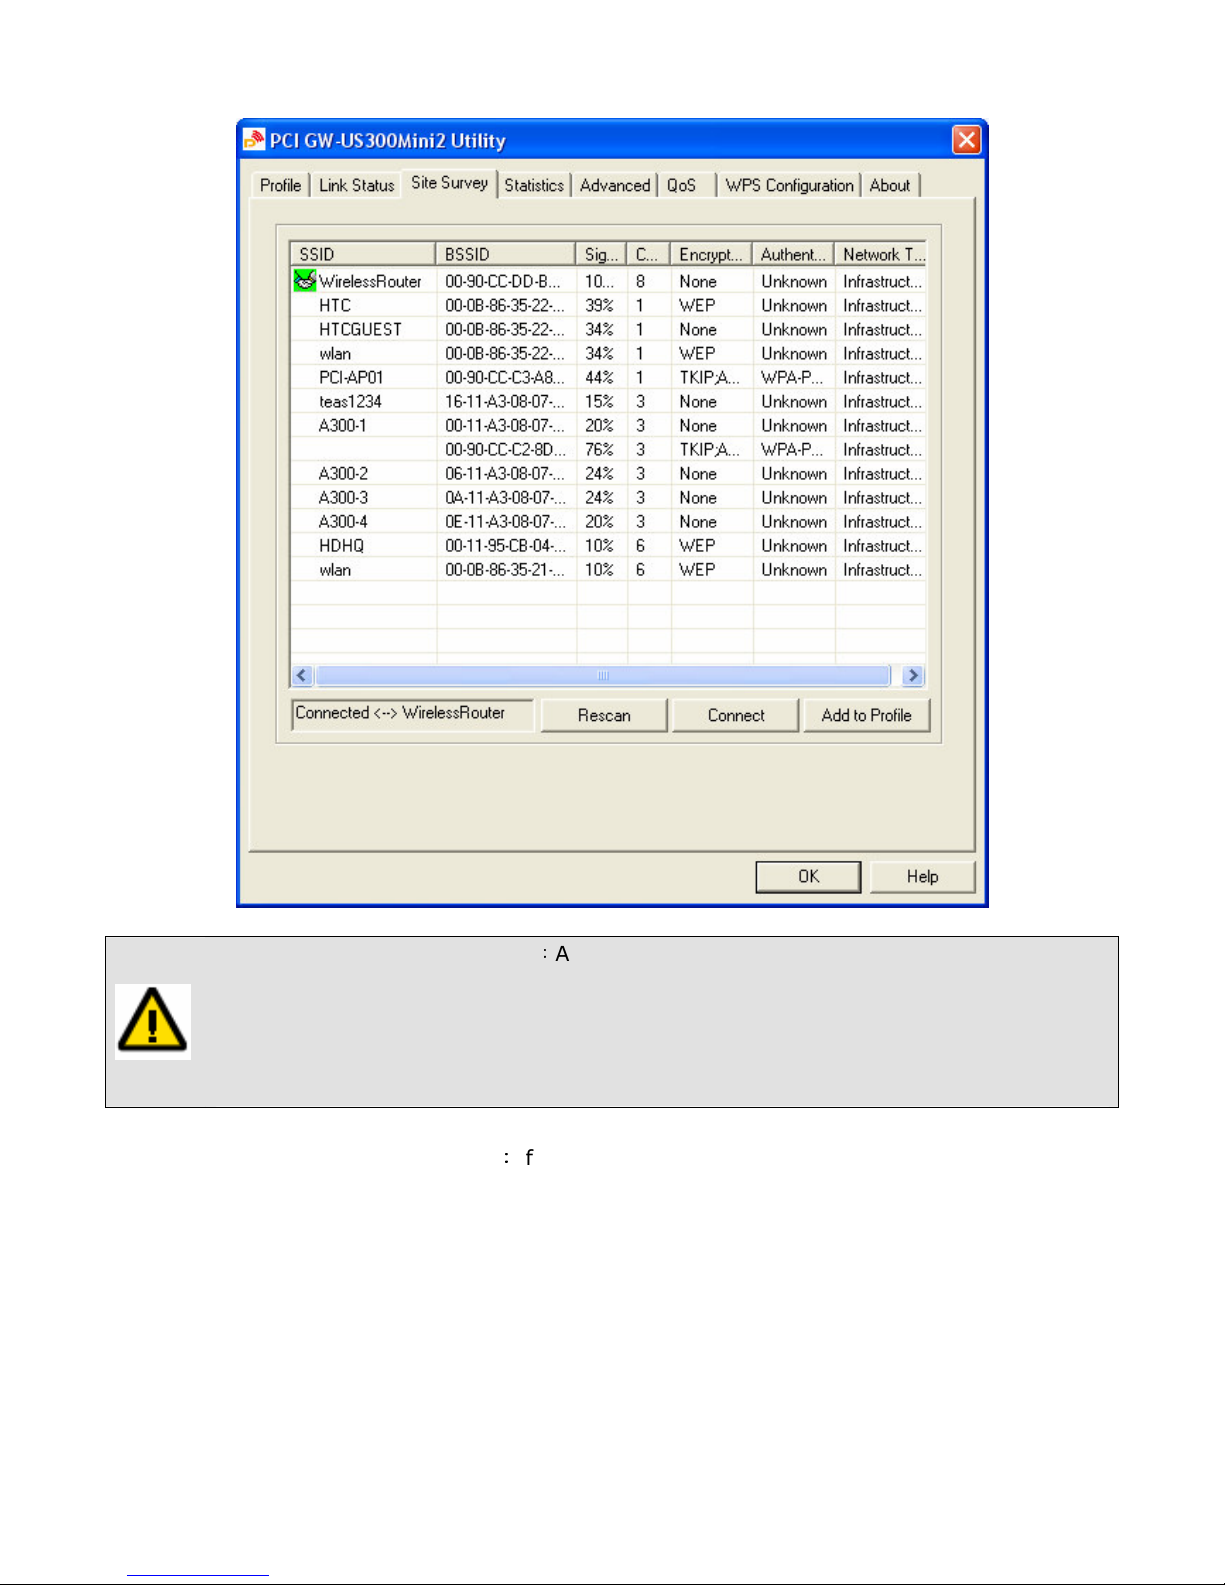Sort the list by BSSID column header
1225x1585 pixels.
tap(505, 254)
